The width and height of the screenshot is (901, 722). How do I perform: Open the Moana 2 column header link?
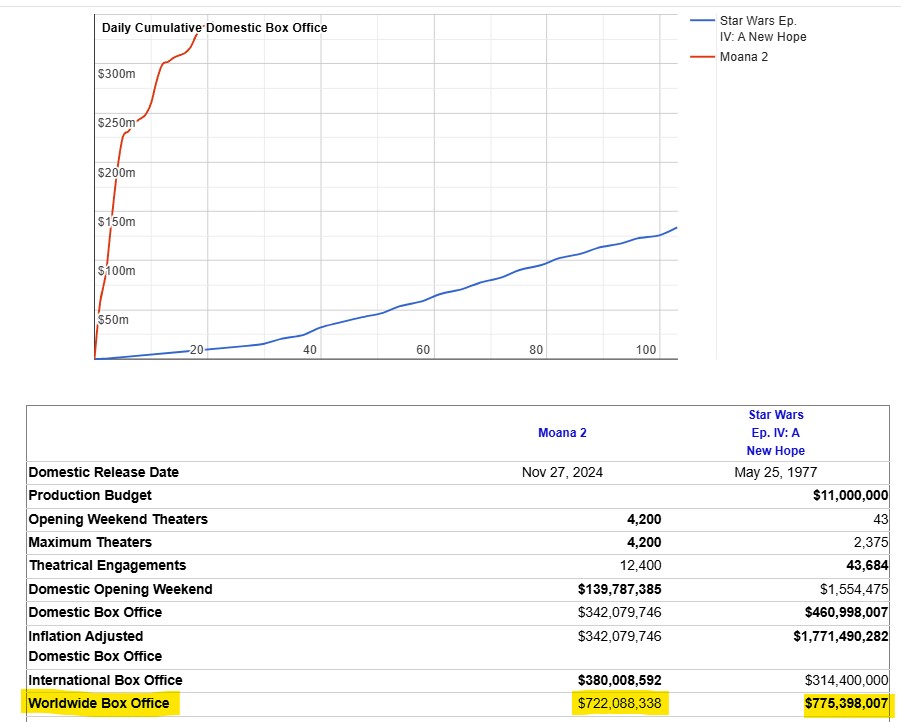pyautogui.click(x=562, y=433)
